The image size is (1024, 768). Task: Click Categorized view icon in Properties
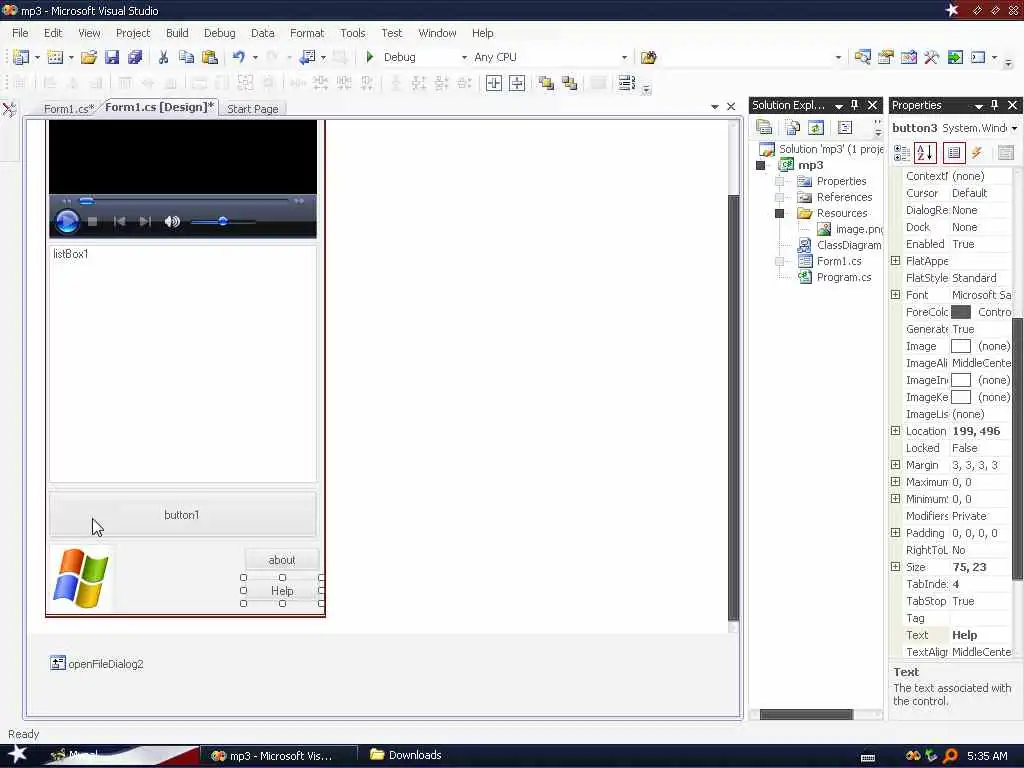point(902,153)
